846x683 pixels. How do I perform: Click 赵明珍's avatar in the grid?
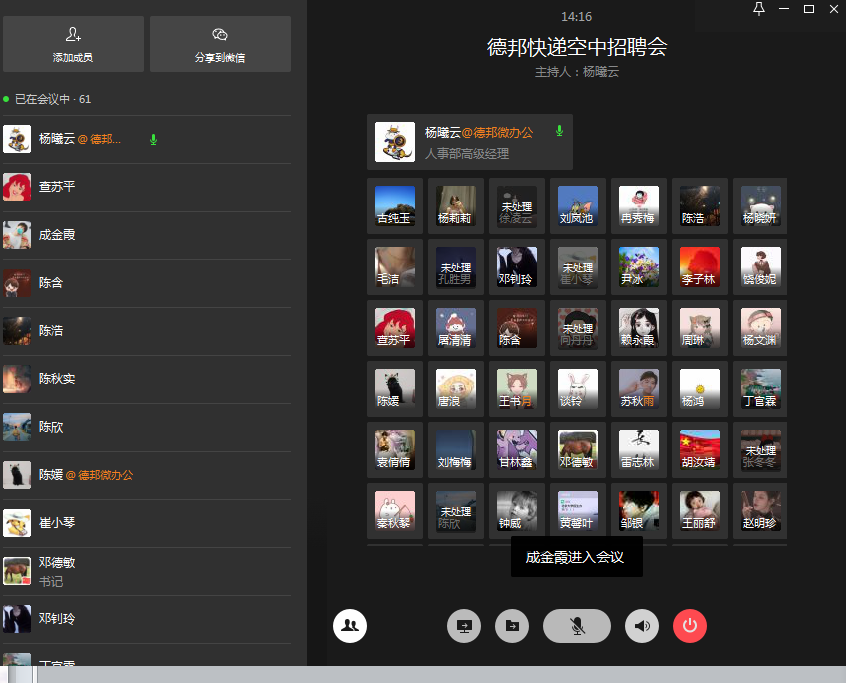pyautogui.click(x=760, y=511)
